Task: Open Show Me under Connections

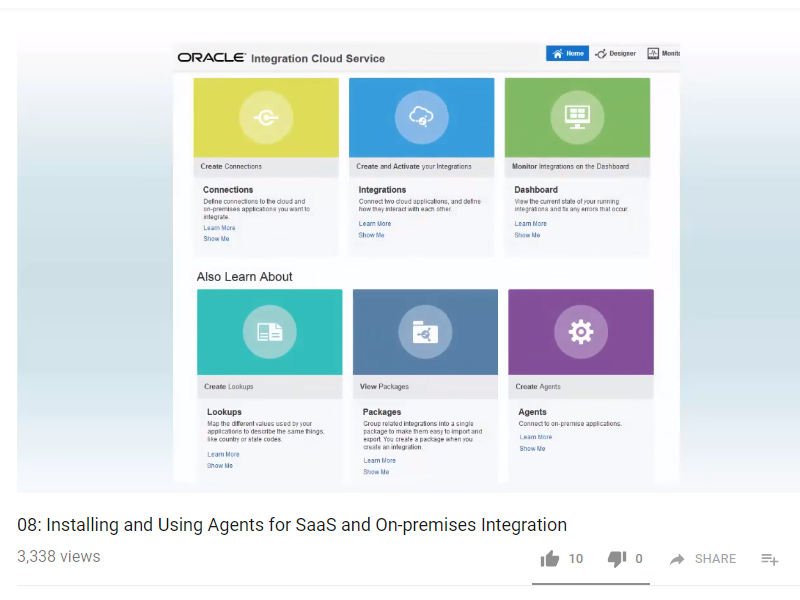Action: tap(216, 238)
